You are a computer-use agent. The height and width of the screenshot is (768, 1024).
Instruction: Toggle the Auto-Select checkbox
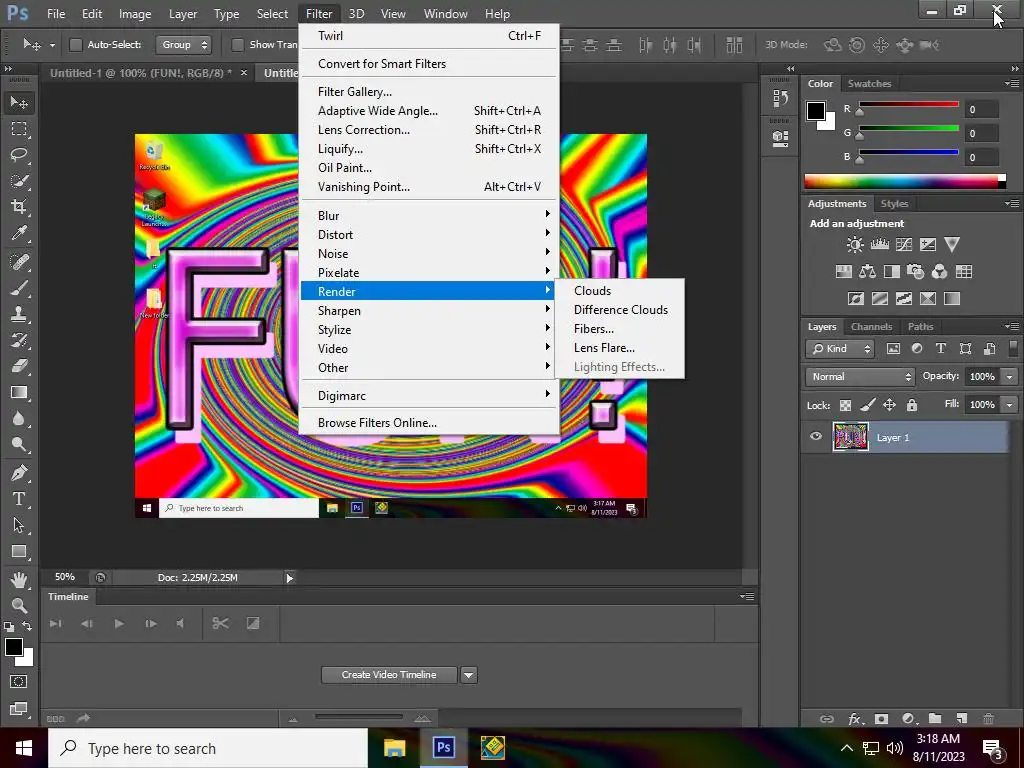[76, 45]
